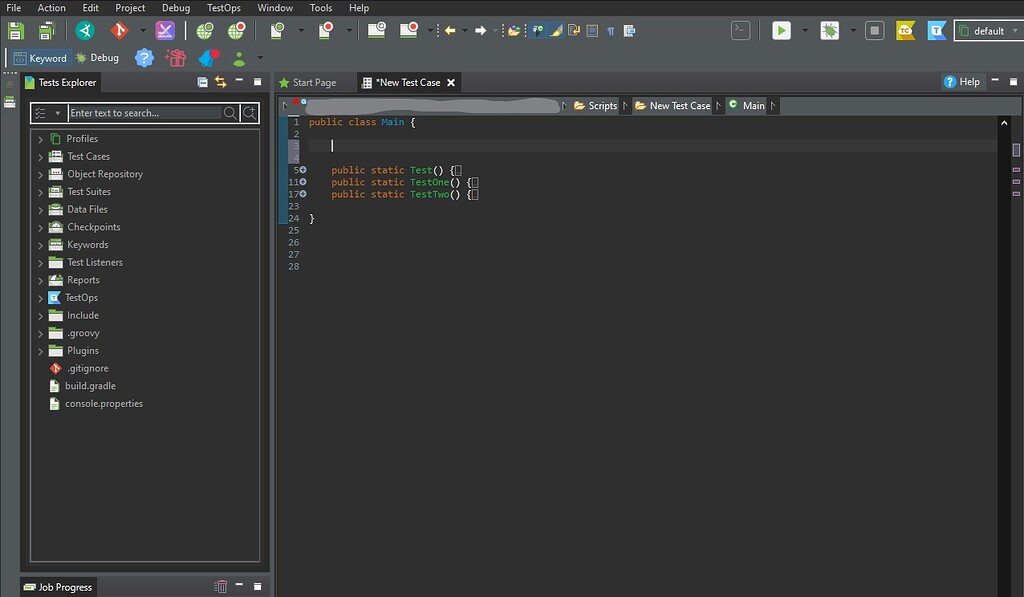
Task: Stop execution with the stop icon
Action: [873, 30]
